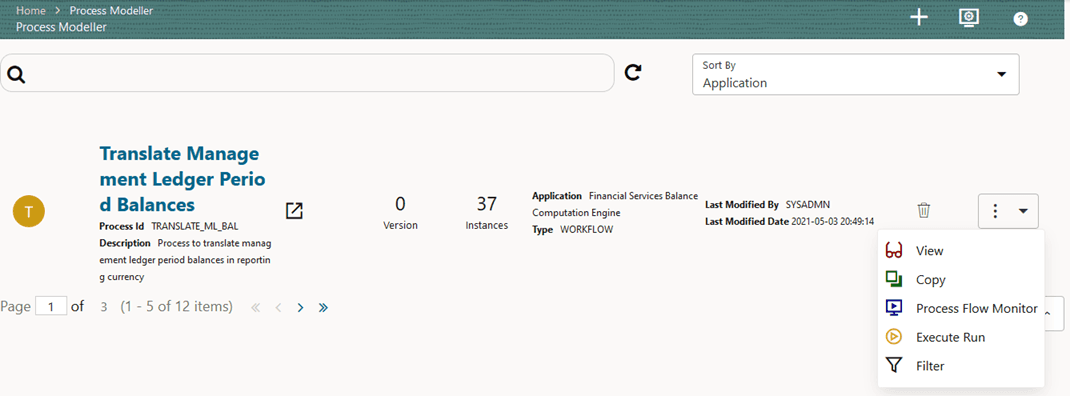
Task: Click the funnel Filter icon
Action: (x=893, y=366)
